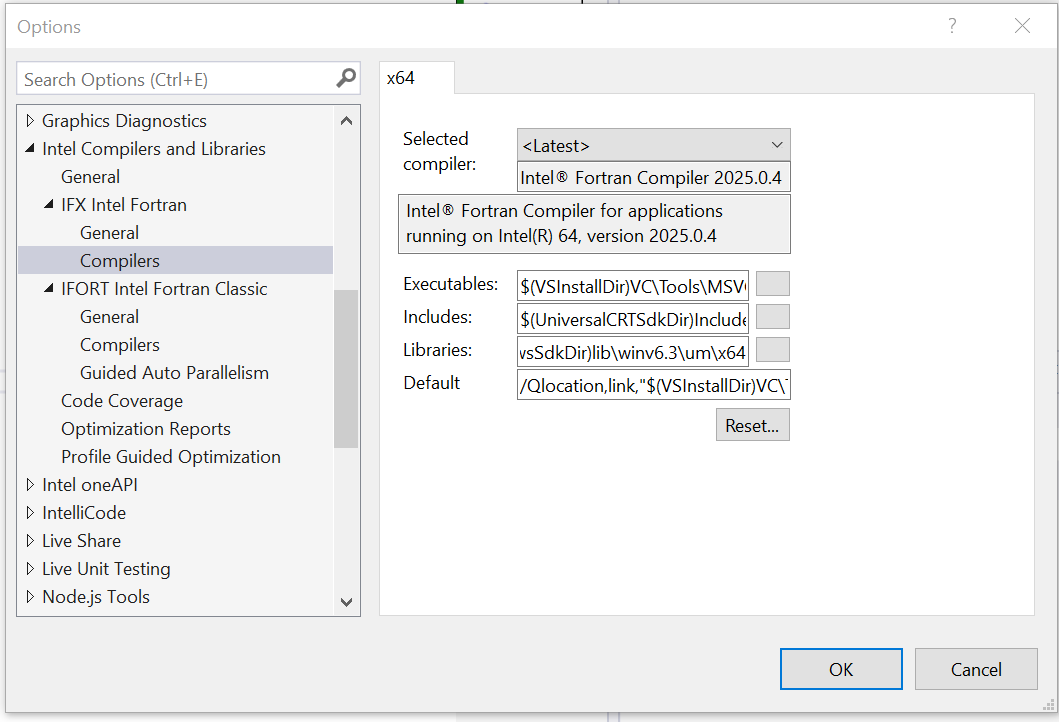Click the Reset... button

click(752, 424)
